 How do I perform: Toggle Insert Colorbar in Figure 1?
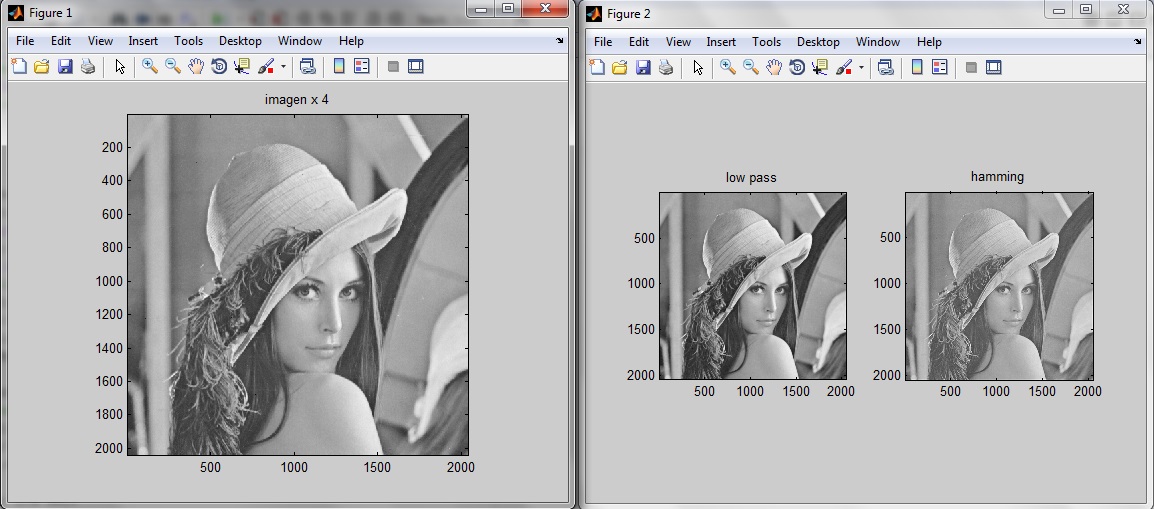pyautogui.click(x=338, y=67)
